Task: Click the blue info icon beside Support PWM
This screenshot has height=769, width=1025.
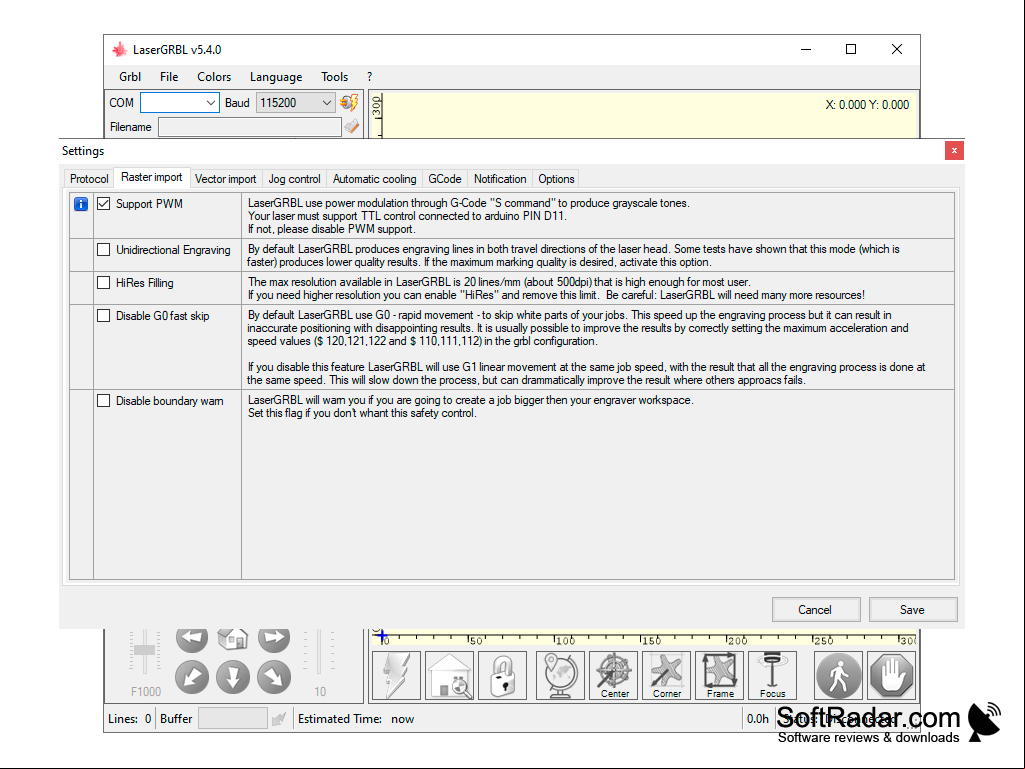Action: click(81, 204)
